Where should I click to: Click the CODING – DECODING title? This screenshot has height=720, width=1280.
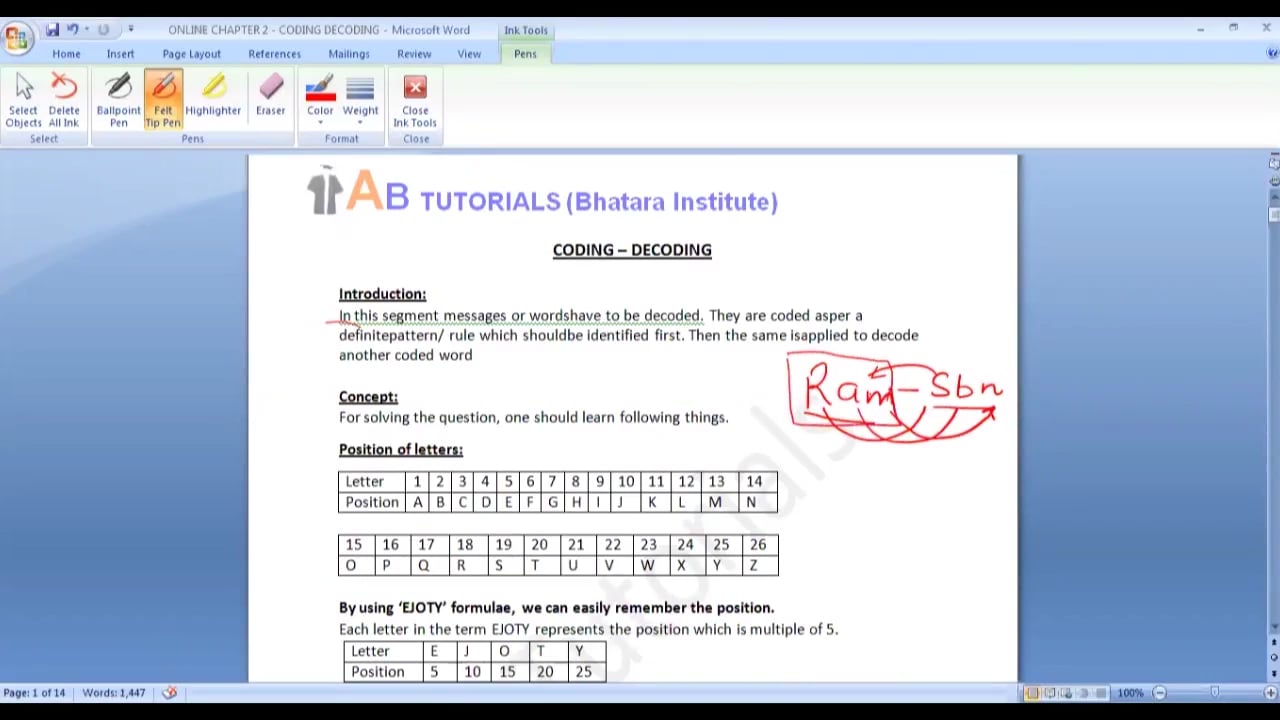tap(632, 250)
